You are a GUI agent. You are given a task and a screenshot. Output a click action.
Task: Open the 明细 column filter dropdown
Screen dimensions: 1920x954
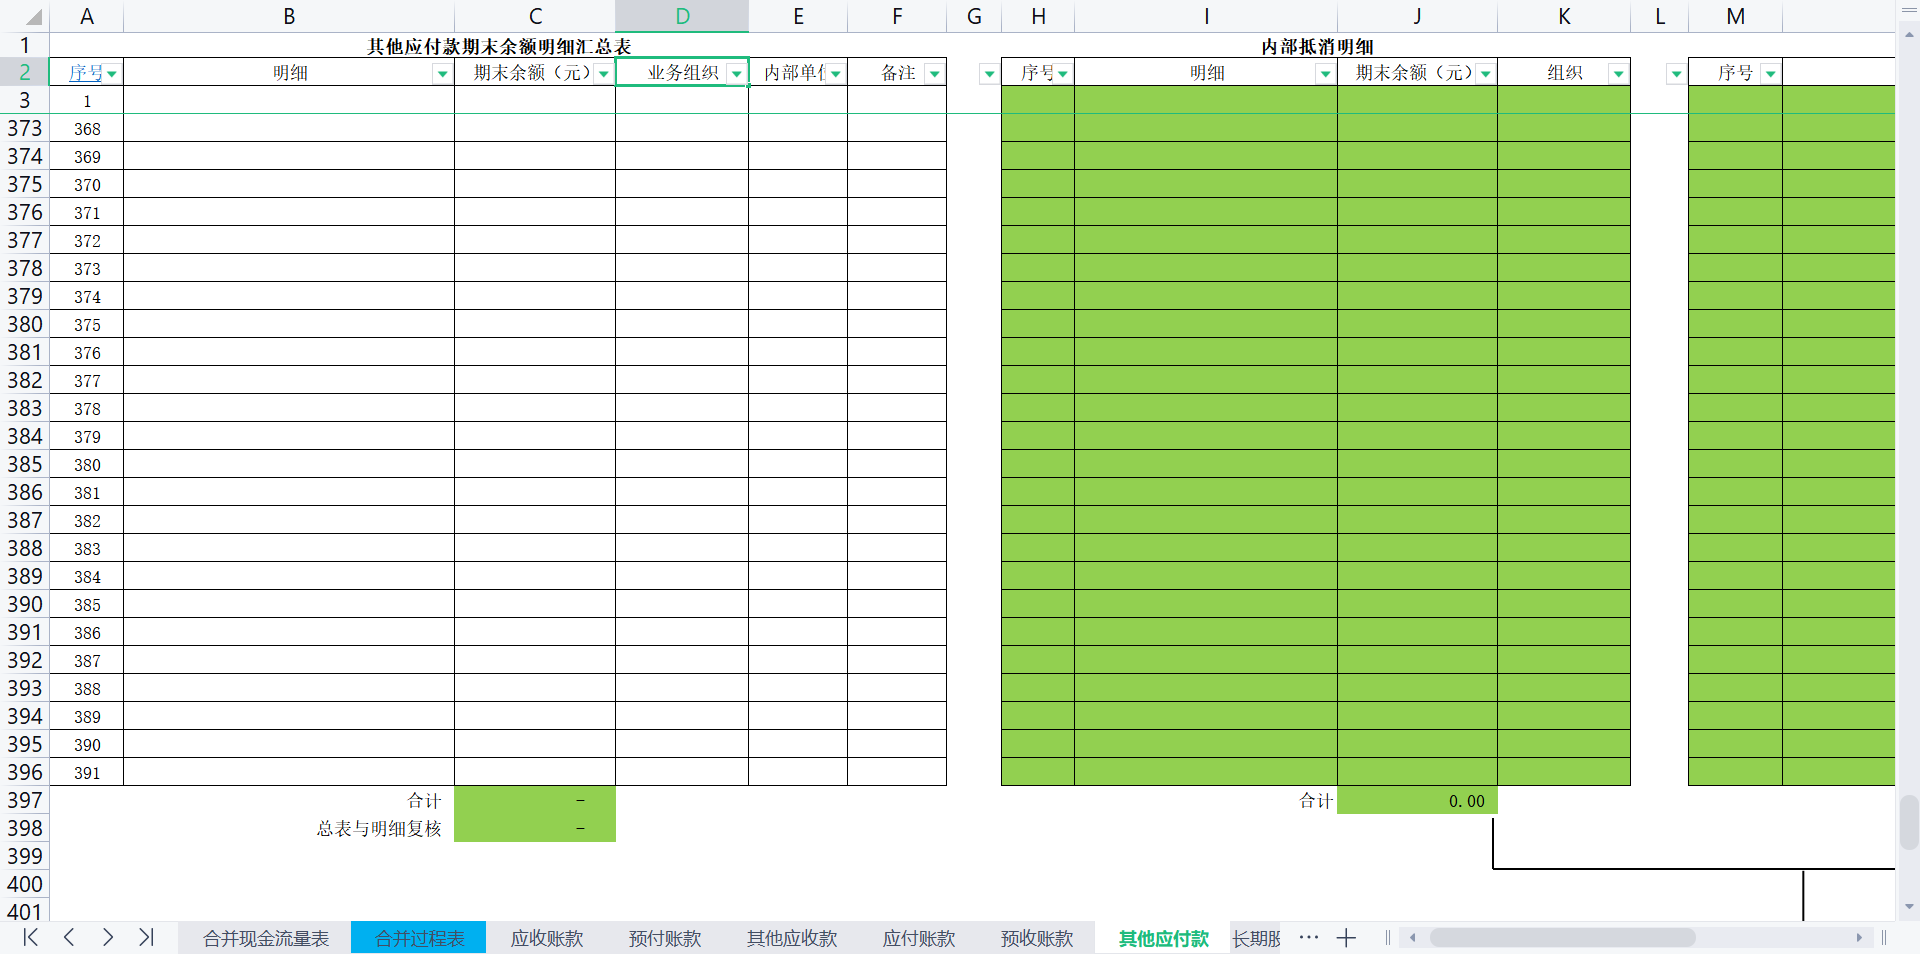tap(441, 73)
